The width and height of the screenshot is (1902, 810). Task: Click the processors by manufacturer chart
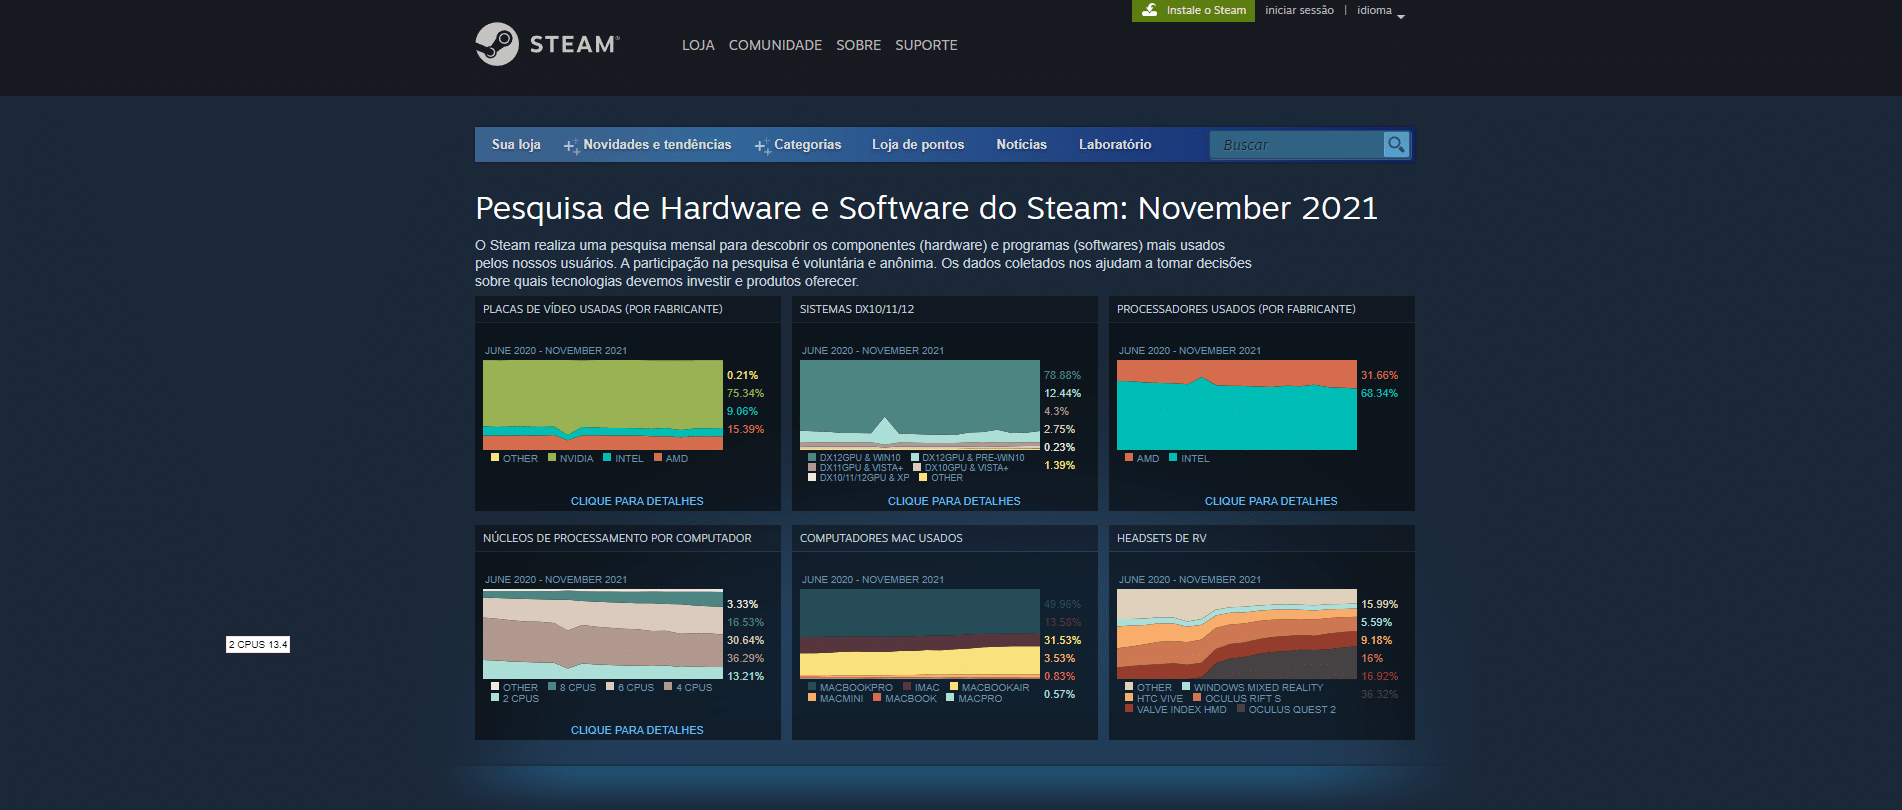pyautogui.click(x=1237, y=405)
